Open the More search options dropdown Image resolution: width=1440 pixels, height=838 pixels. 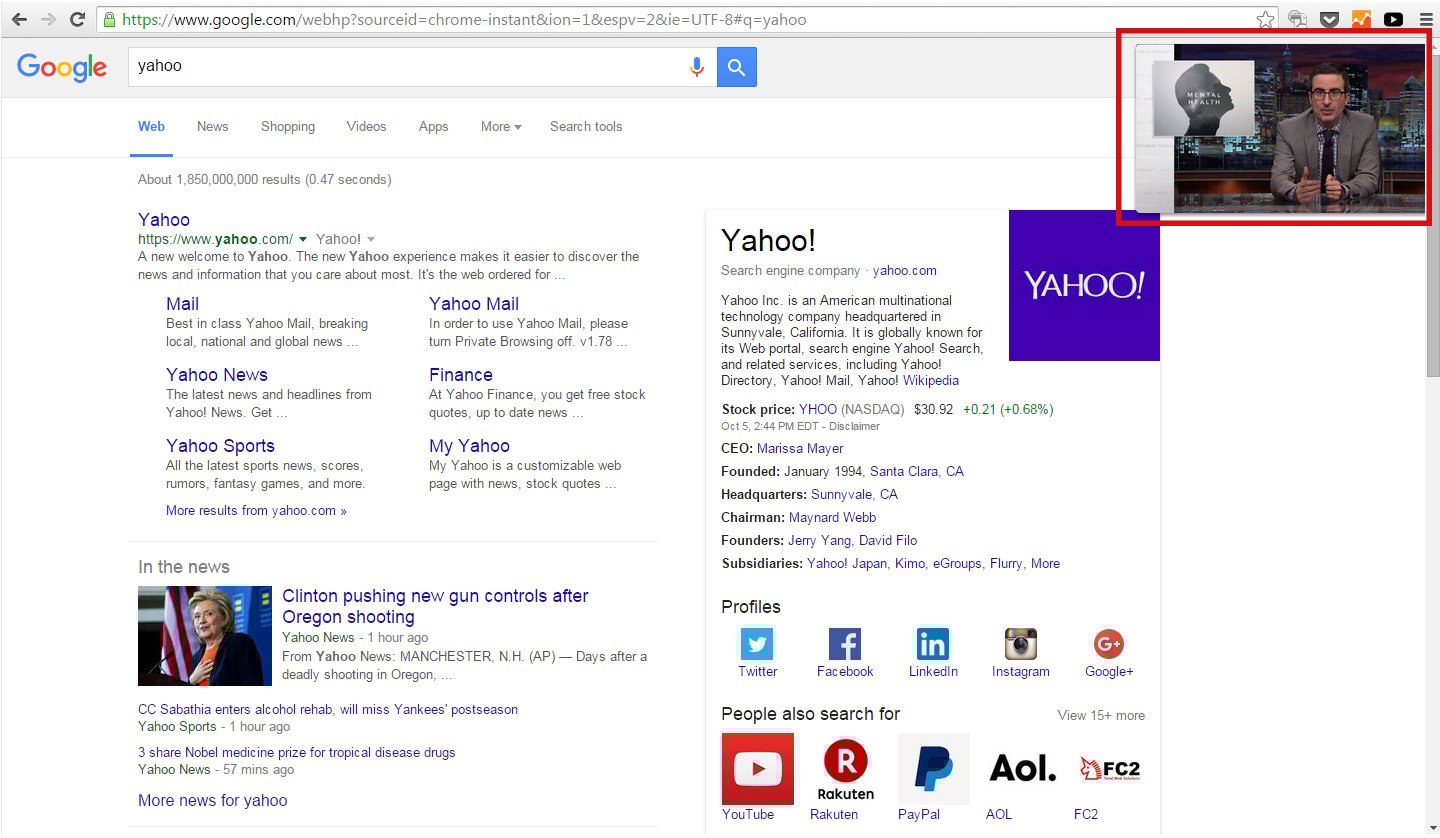pyautogui.click(x=501, y=127)
